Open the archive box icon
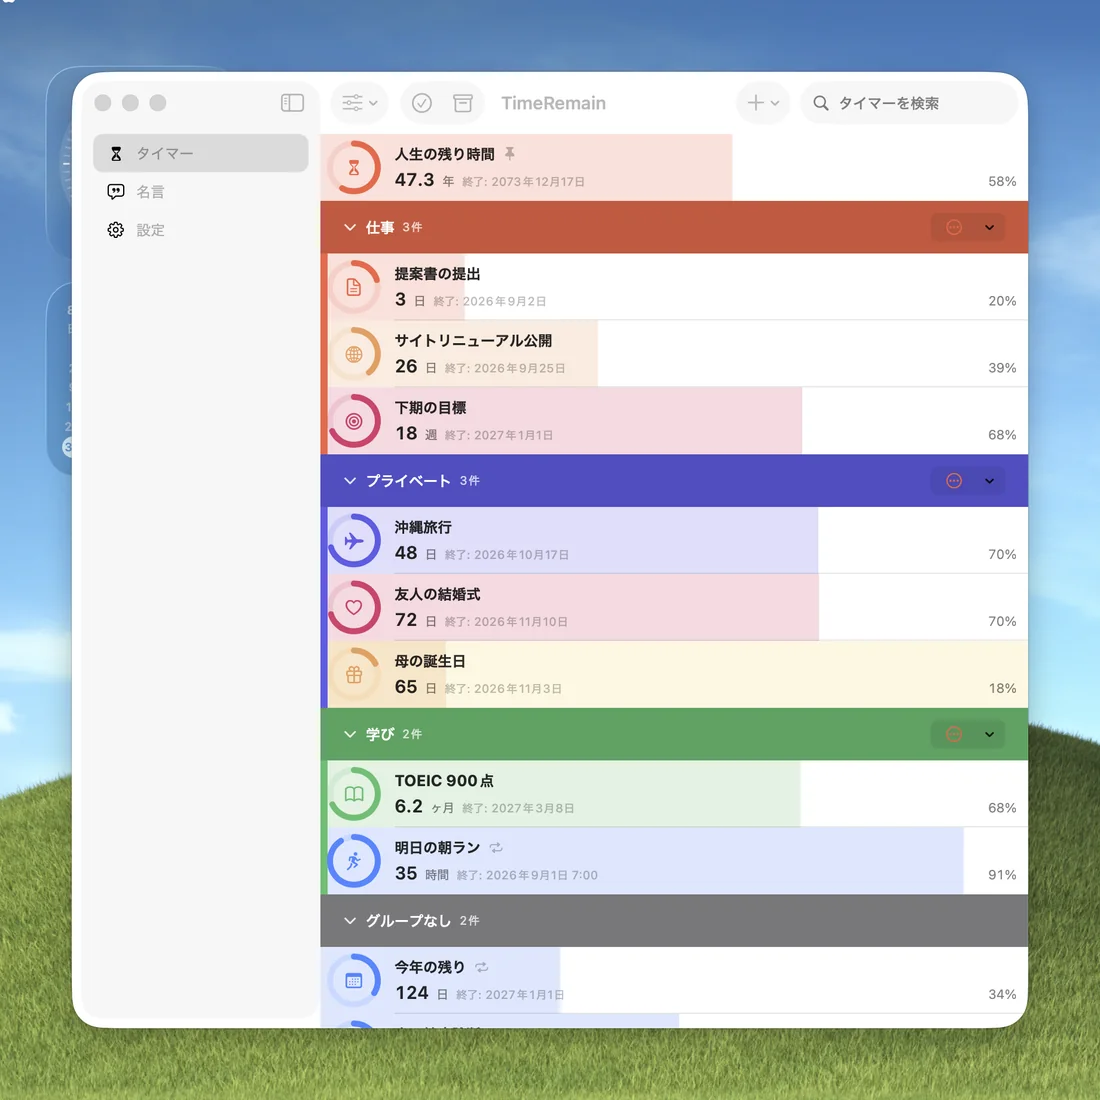This screenshot has height=1100, width=1100. point(462,103)
